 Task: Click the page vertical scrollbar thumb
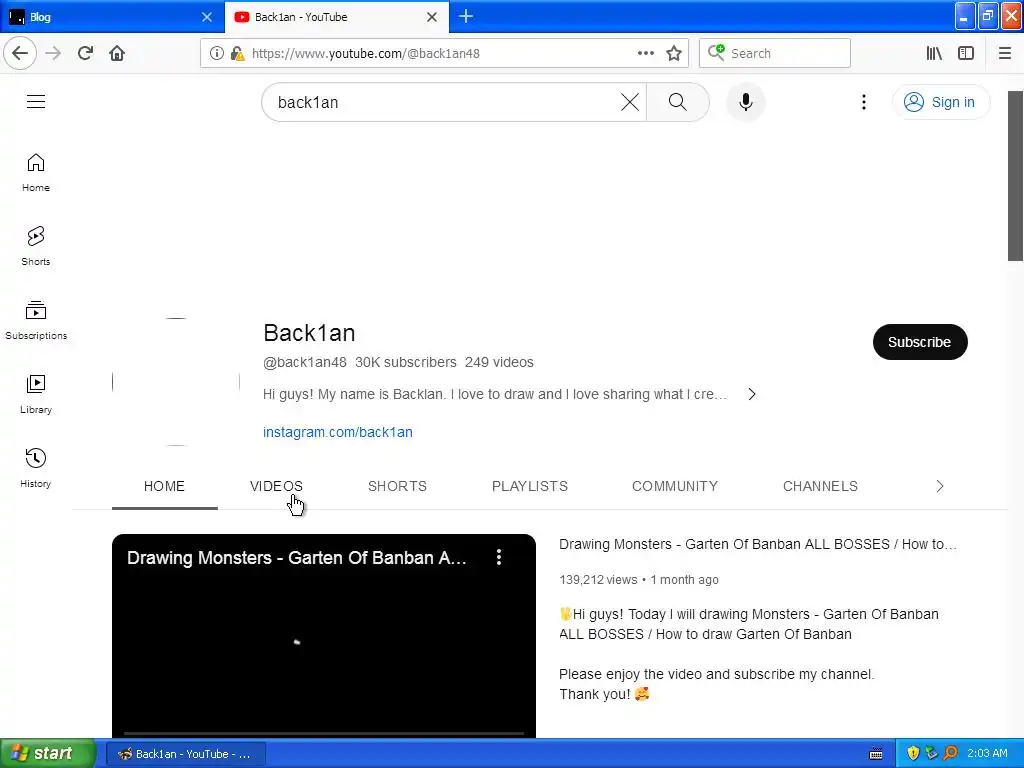coord(1015,176)
